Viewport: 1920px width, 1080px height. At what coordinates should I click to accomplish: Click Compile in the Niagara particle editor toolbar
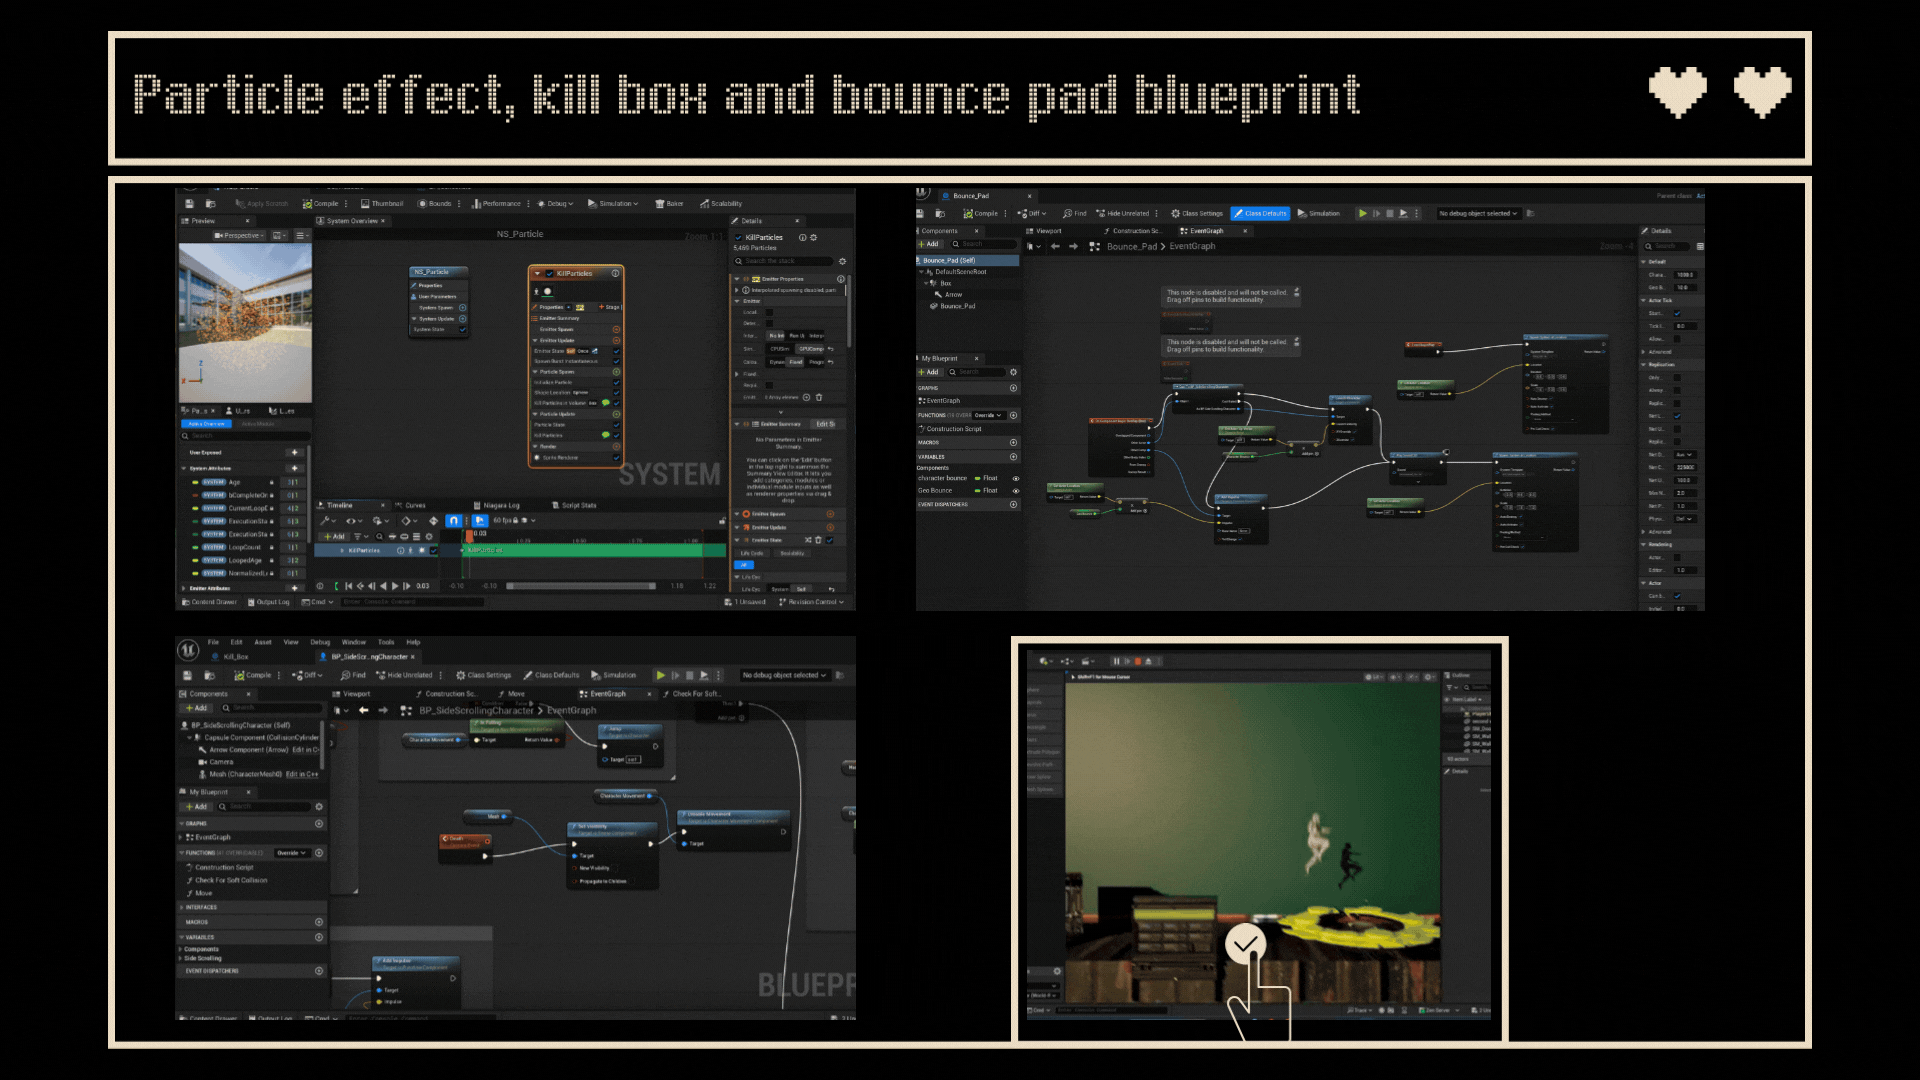pos(321,204)
